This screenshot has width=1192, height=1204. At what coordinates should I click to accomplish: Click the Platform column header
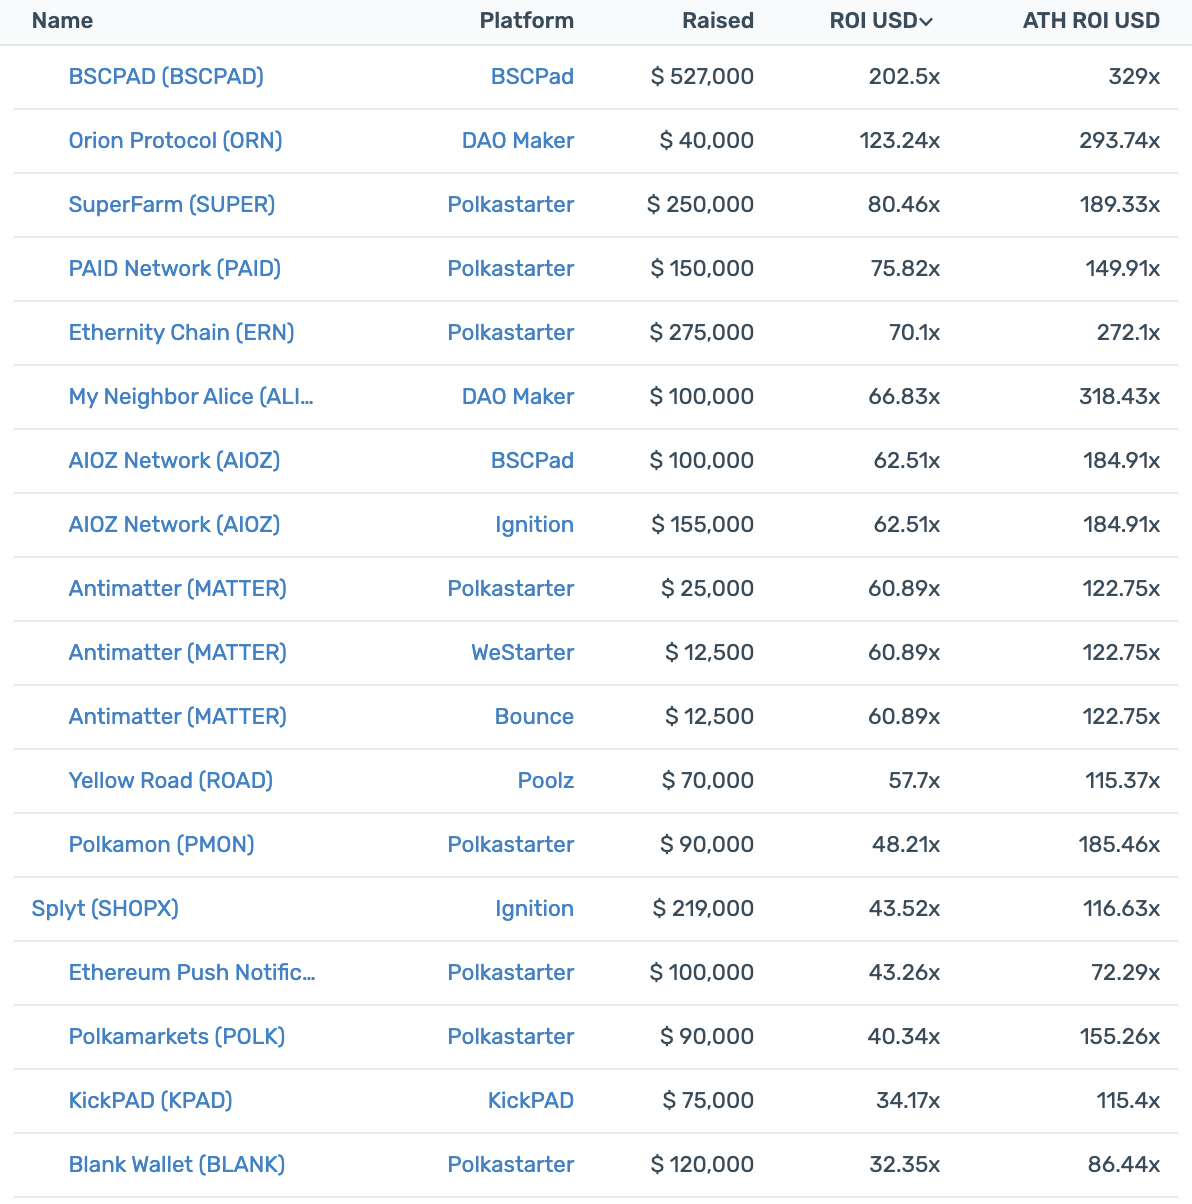pos(526,20)
